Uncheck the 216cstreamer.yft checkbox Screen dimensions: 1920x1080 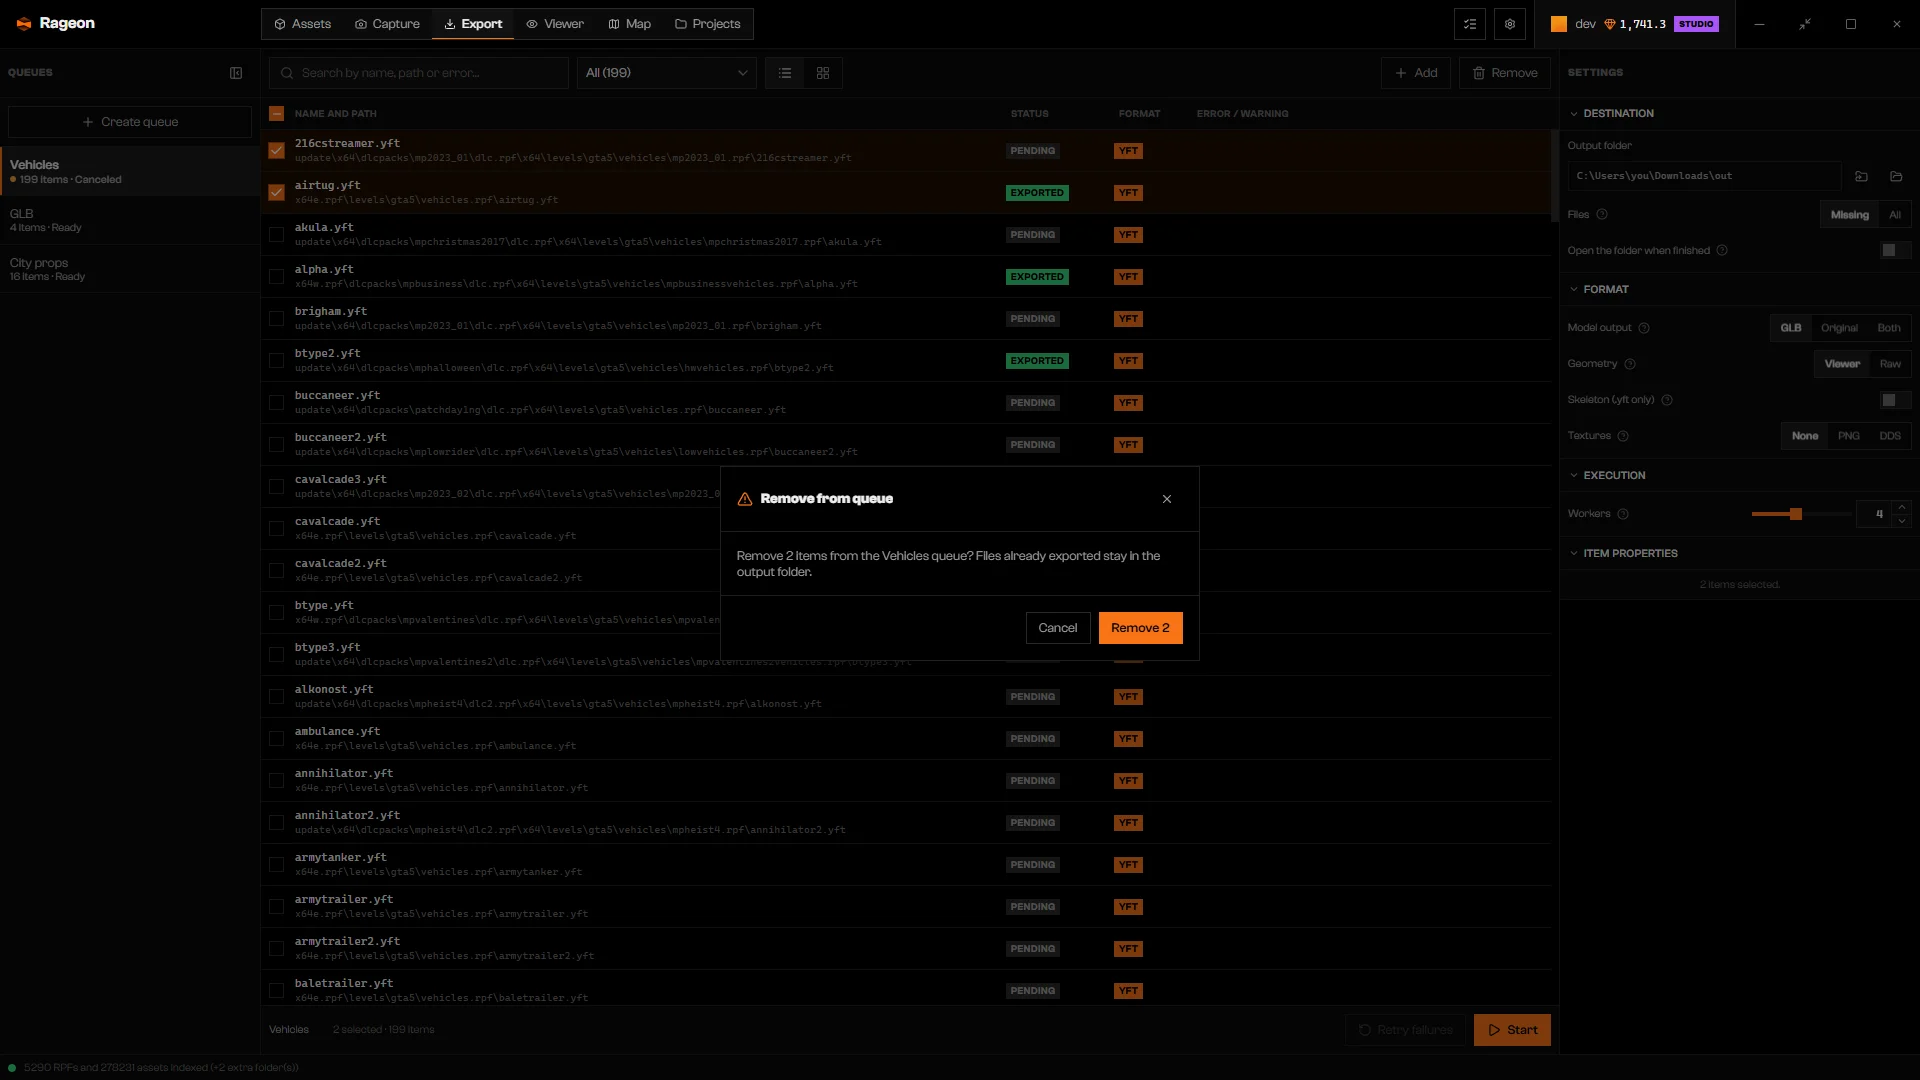coord(277,151)
